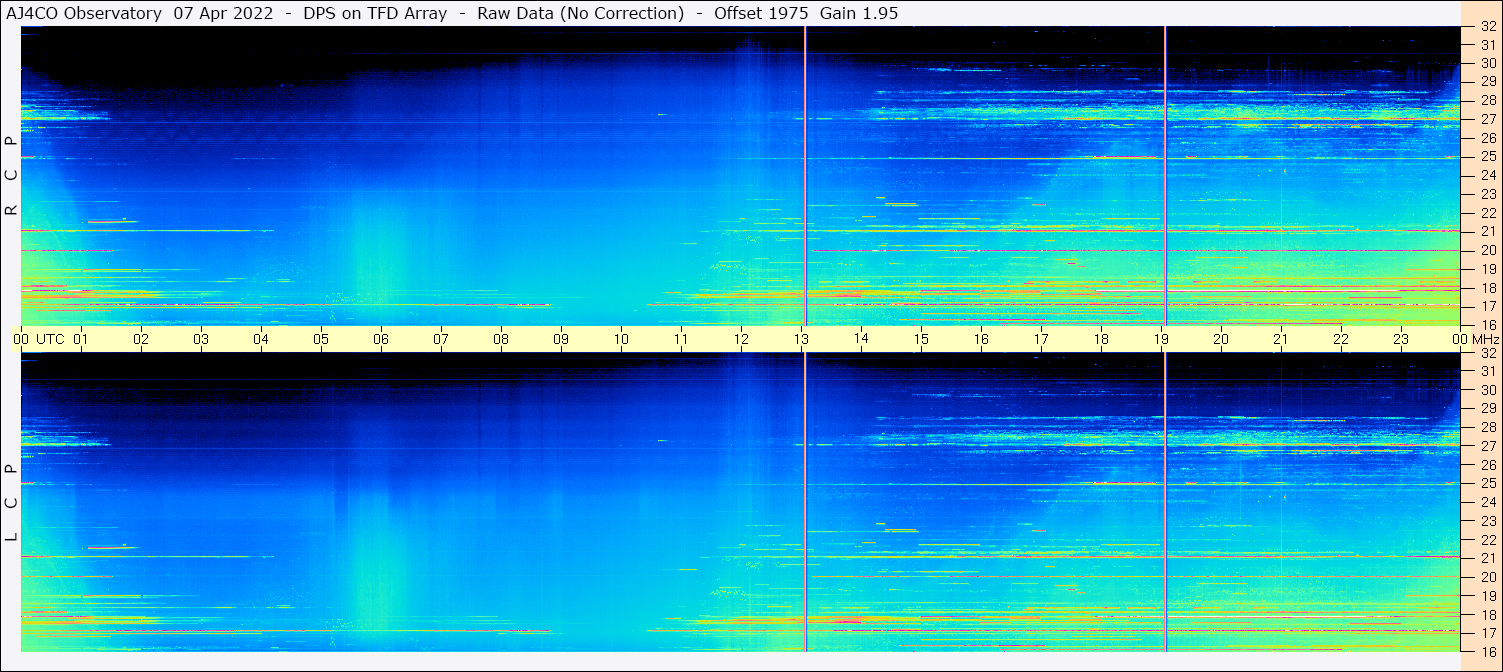Select the 27 MHz tick of LCP panel
This screenshot has height=672, width=1503.
click(1488, 446)
